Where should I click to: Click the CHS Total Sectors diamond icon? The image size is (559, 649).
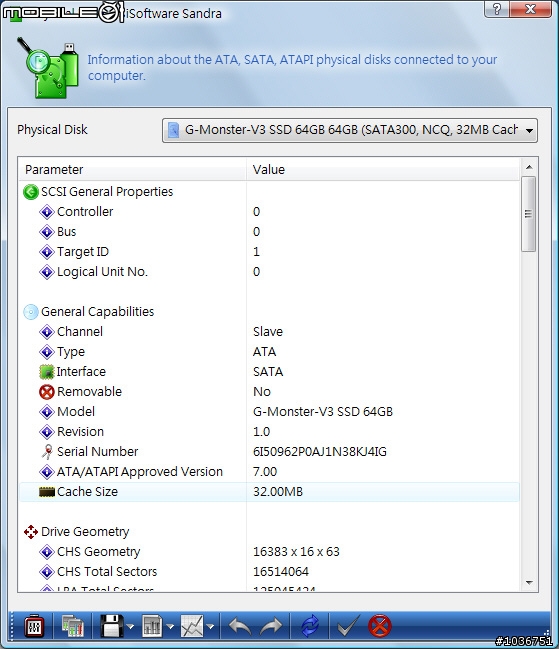pos(47,572)
